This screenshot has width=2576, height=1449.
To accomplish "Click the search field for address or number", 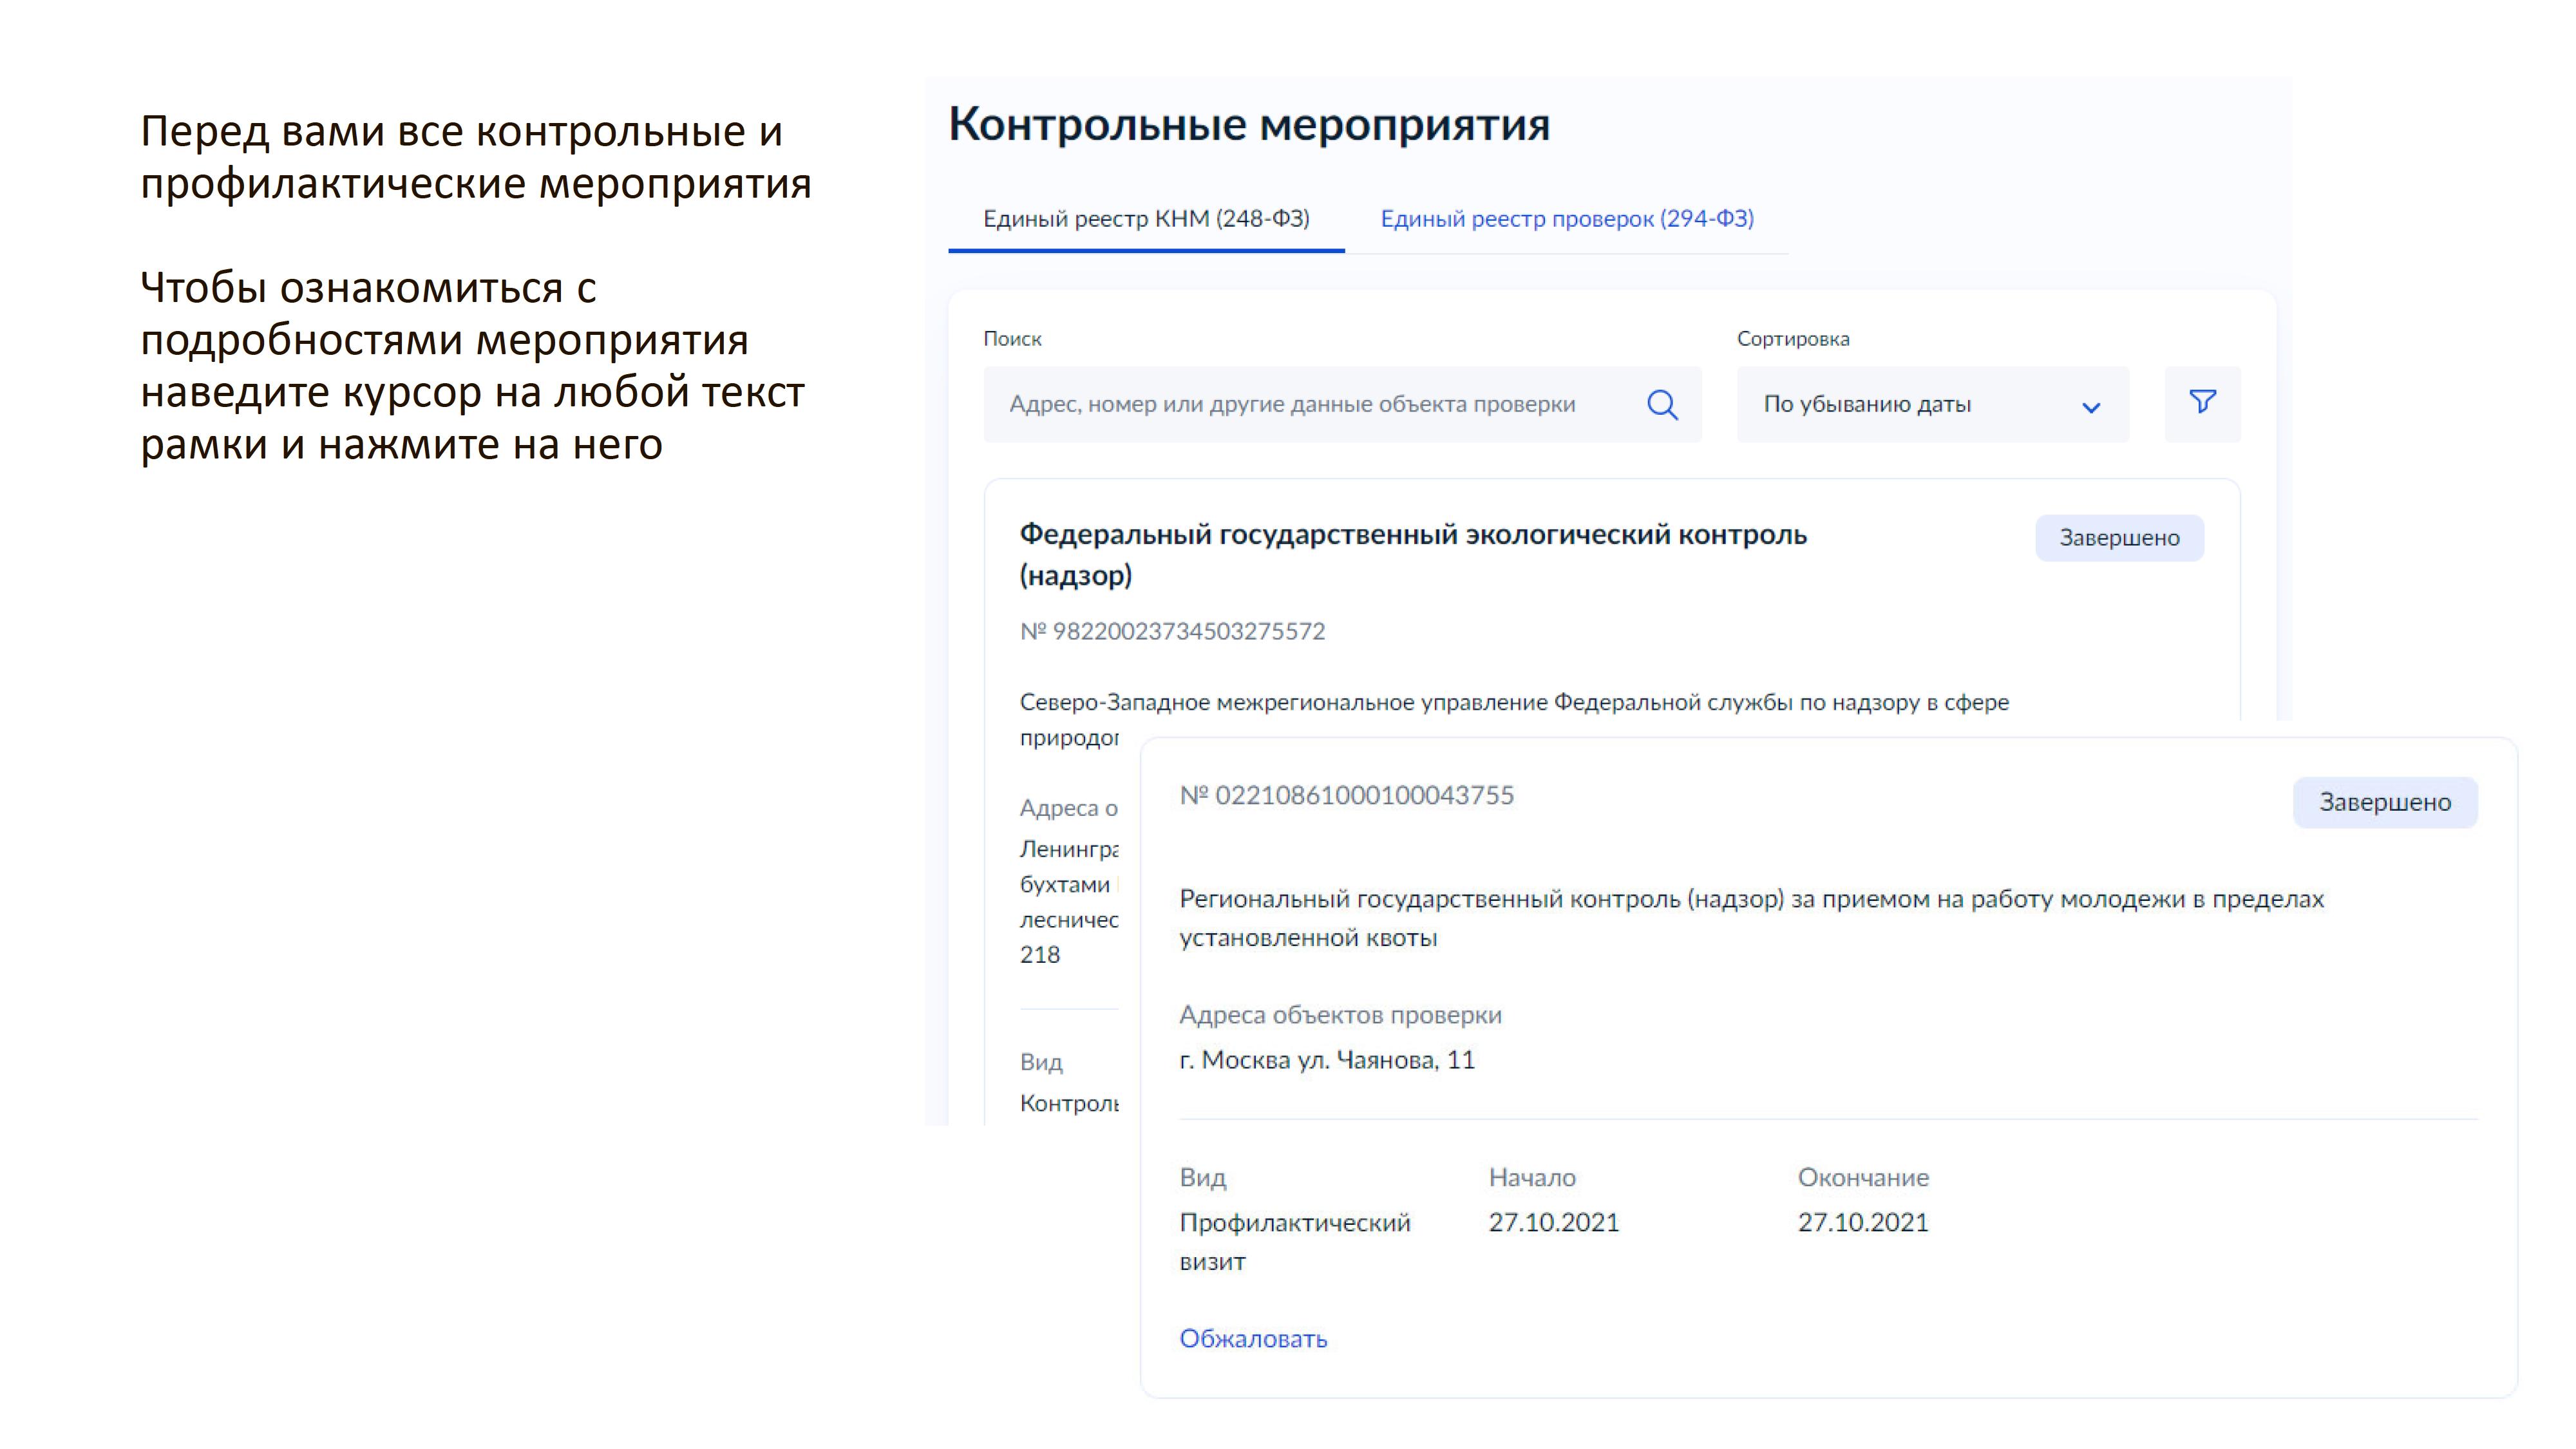I will 1342,404.
